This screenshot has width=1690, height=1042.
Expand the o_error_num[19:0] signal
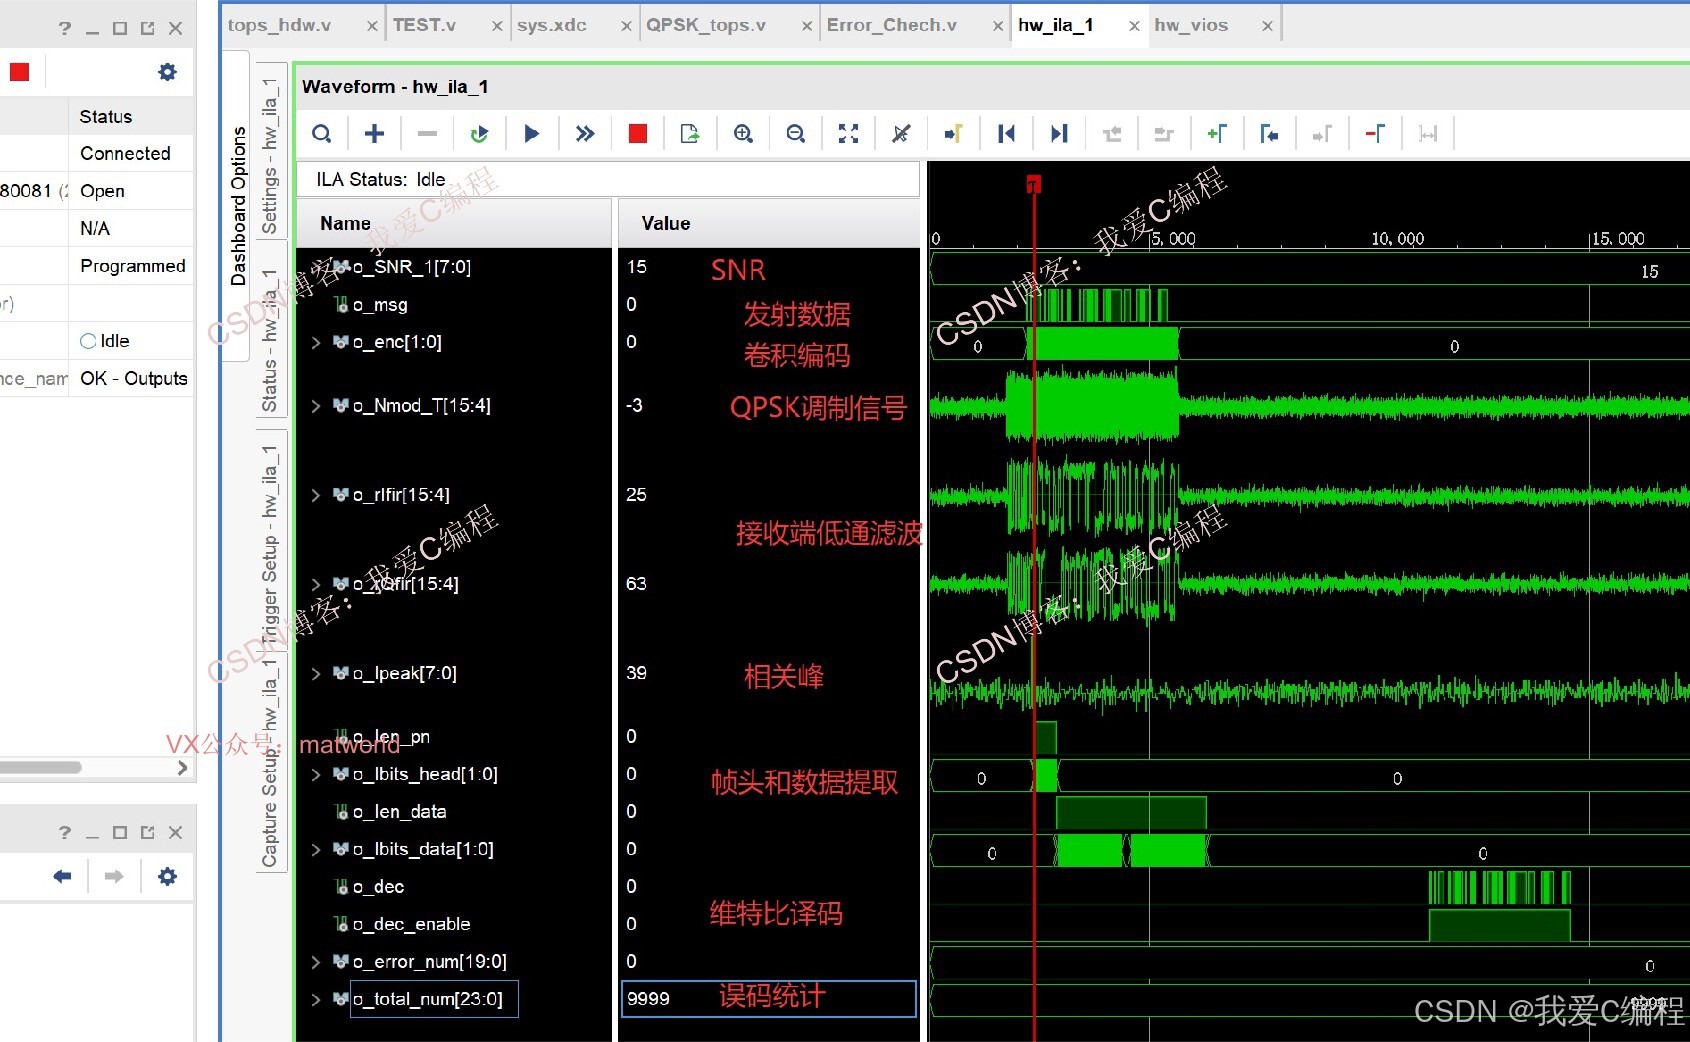tap(316, 961)
